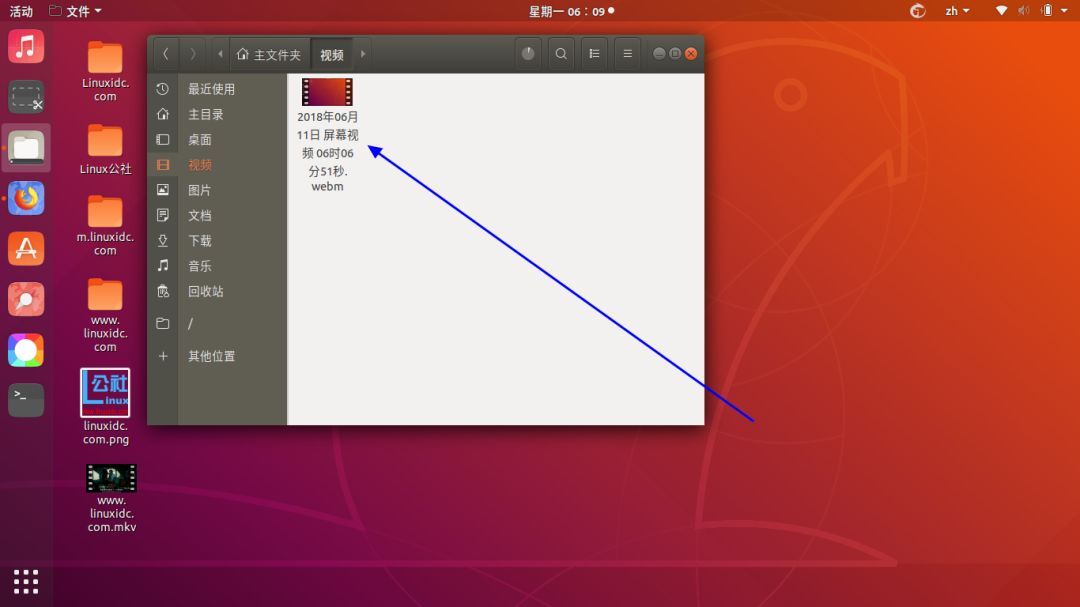Click the home icon beside 主目录
Screen dimensions: 1080x607
click(x=163, y=114)
